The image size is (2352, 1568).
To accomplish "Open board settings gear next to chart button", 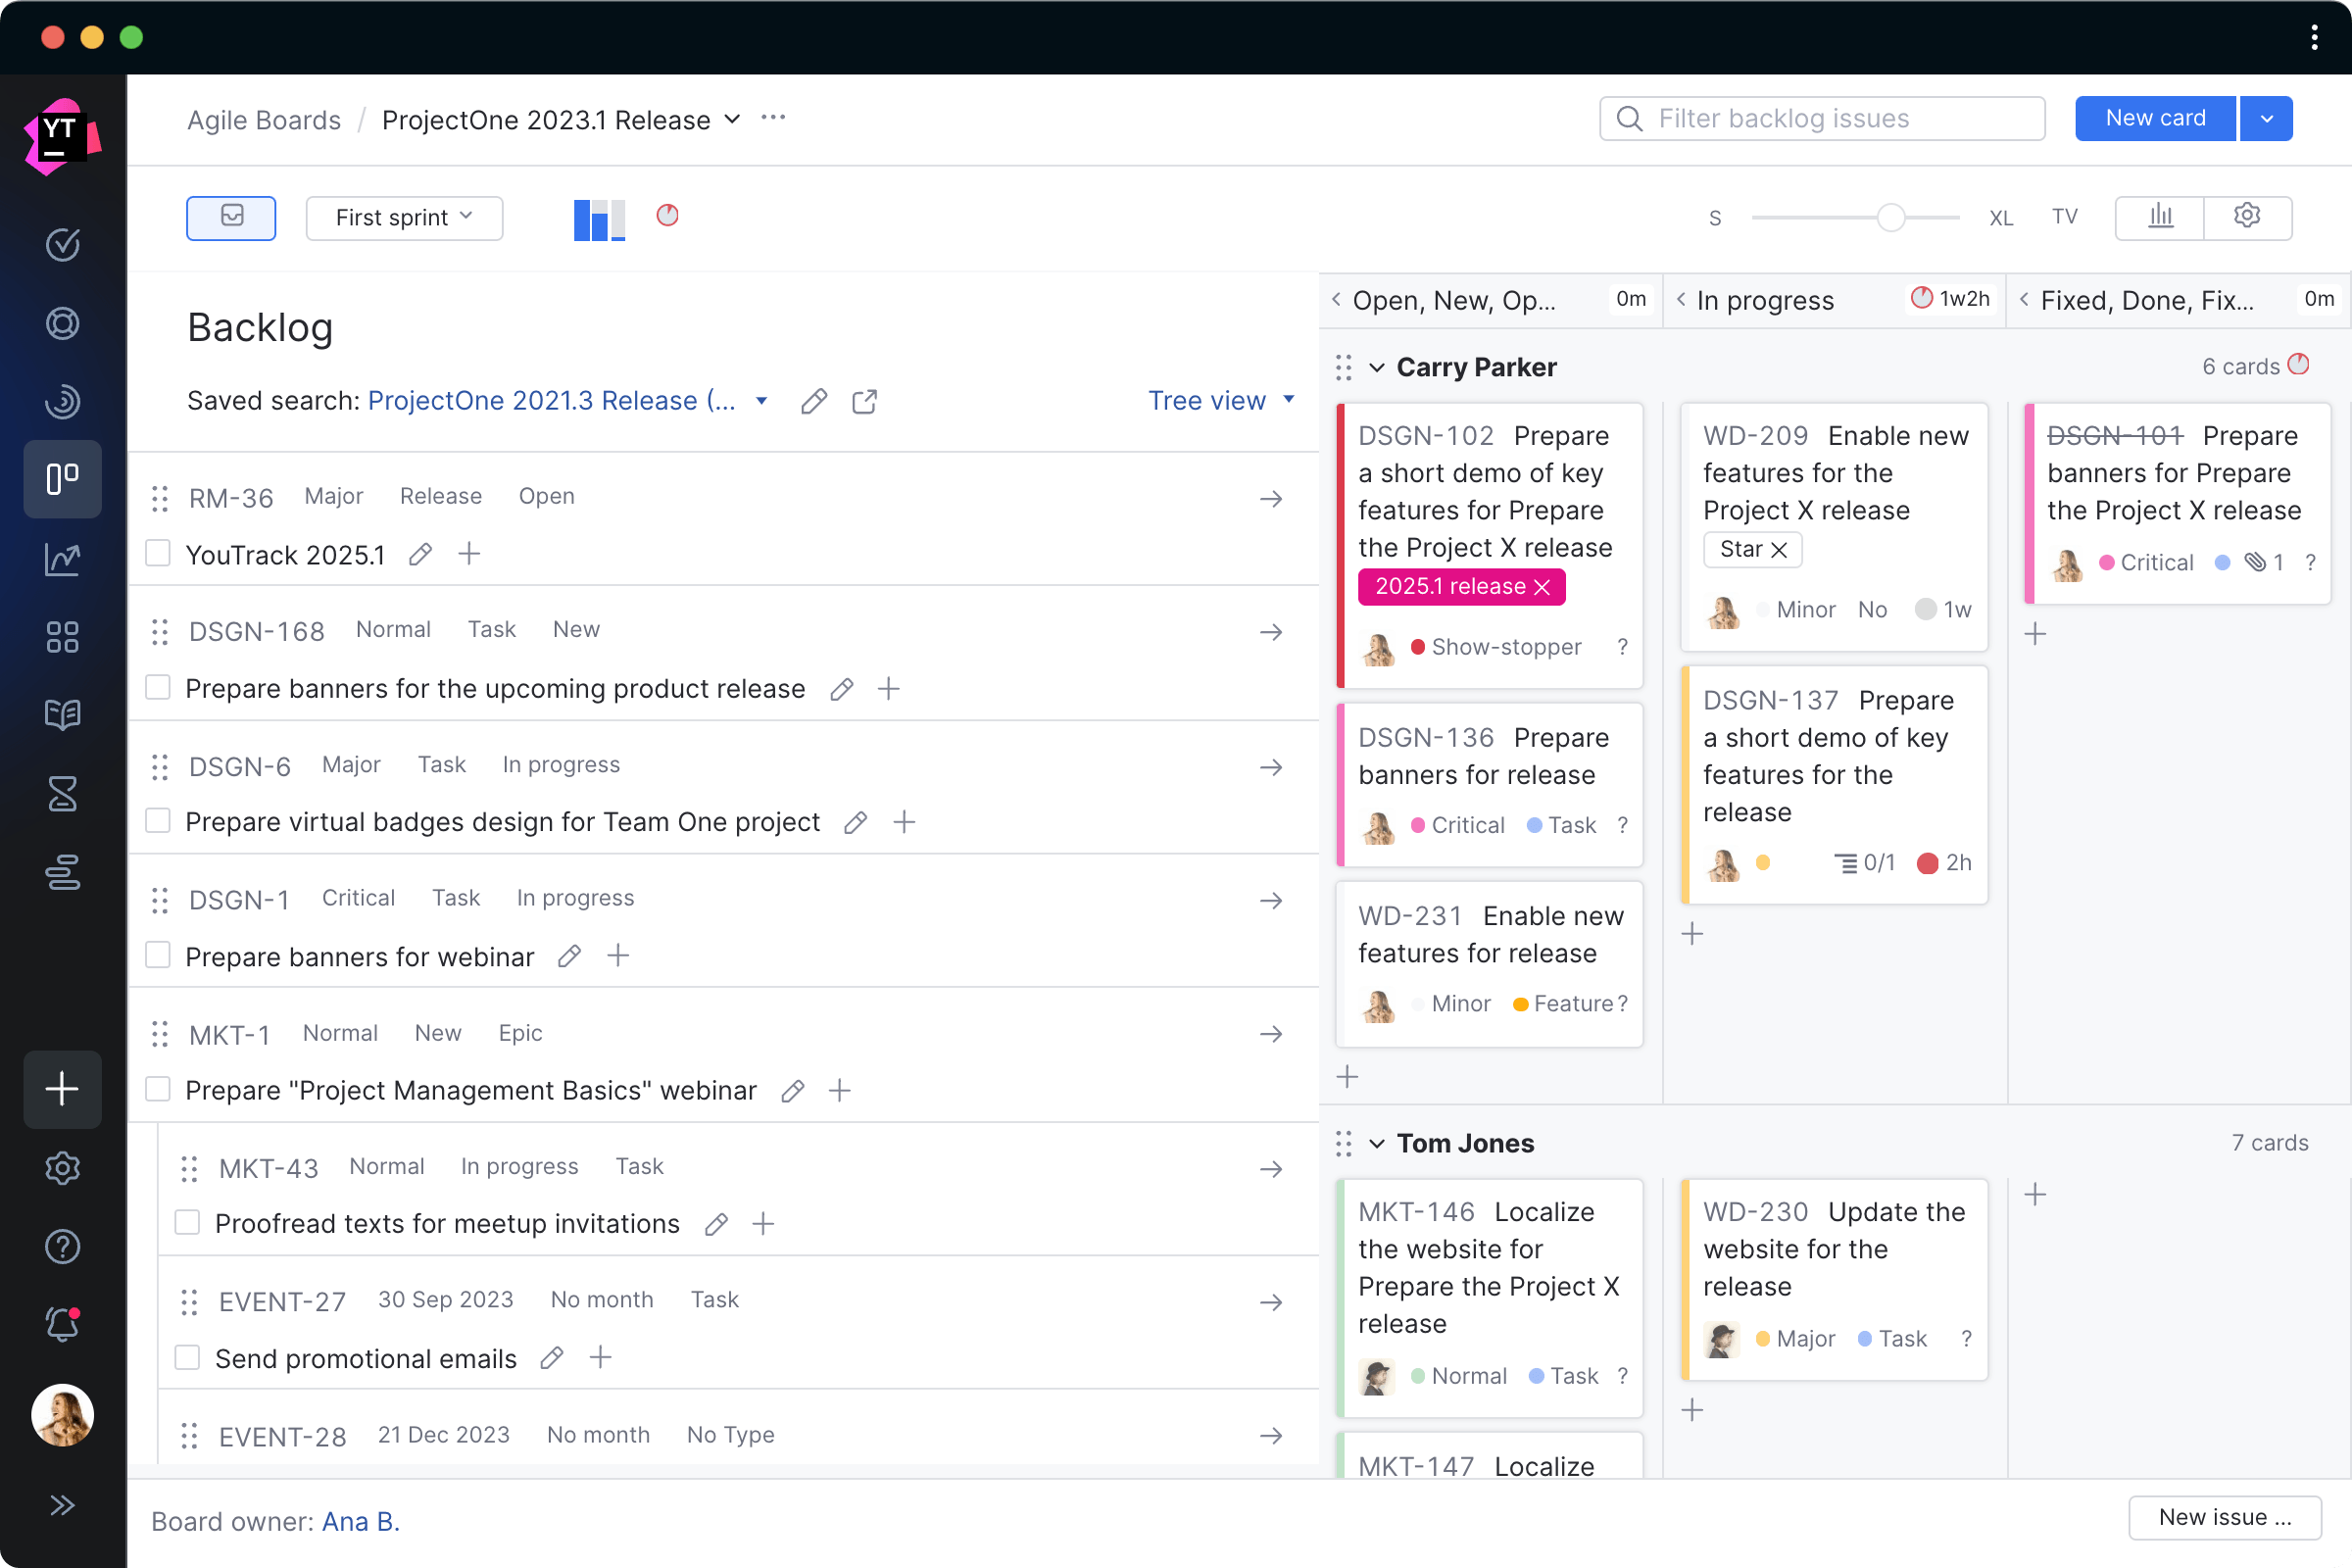I will point(2247,216).
